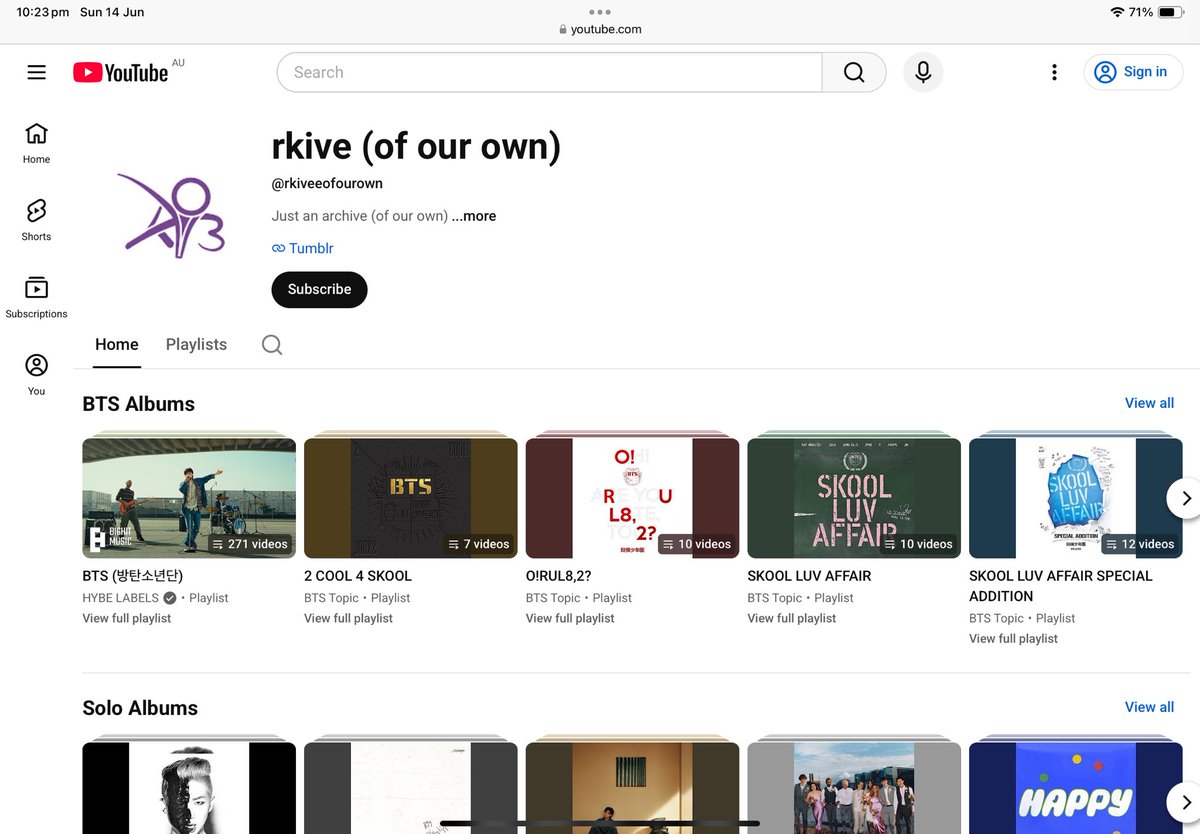The width and height of the screenshot is (1200, 834).
Task: Open O!RUL8,2? playlist thumbnail
Action: (632, 498)
